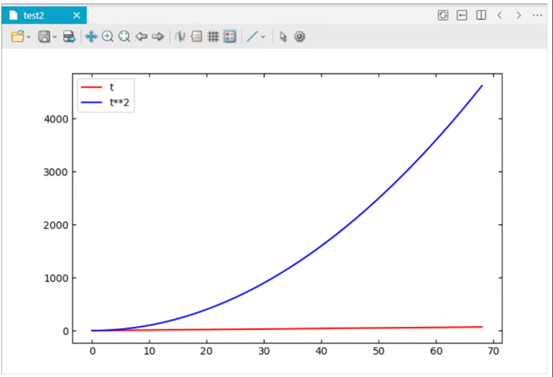The height and width of the screenshot is (377, 553).
Task: Toggle the grid lines icon
Action: (213, 36)
